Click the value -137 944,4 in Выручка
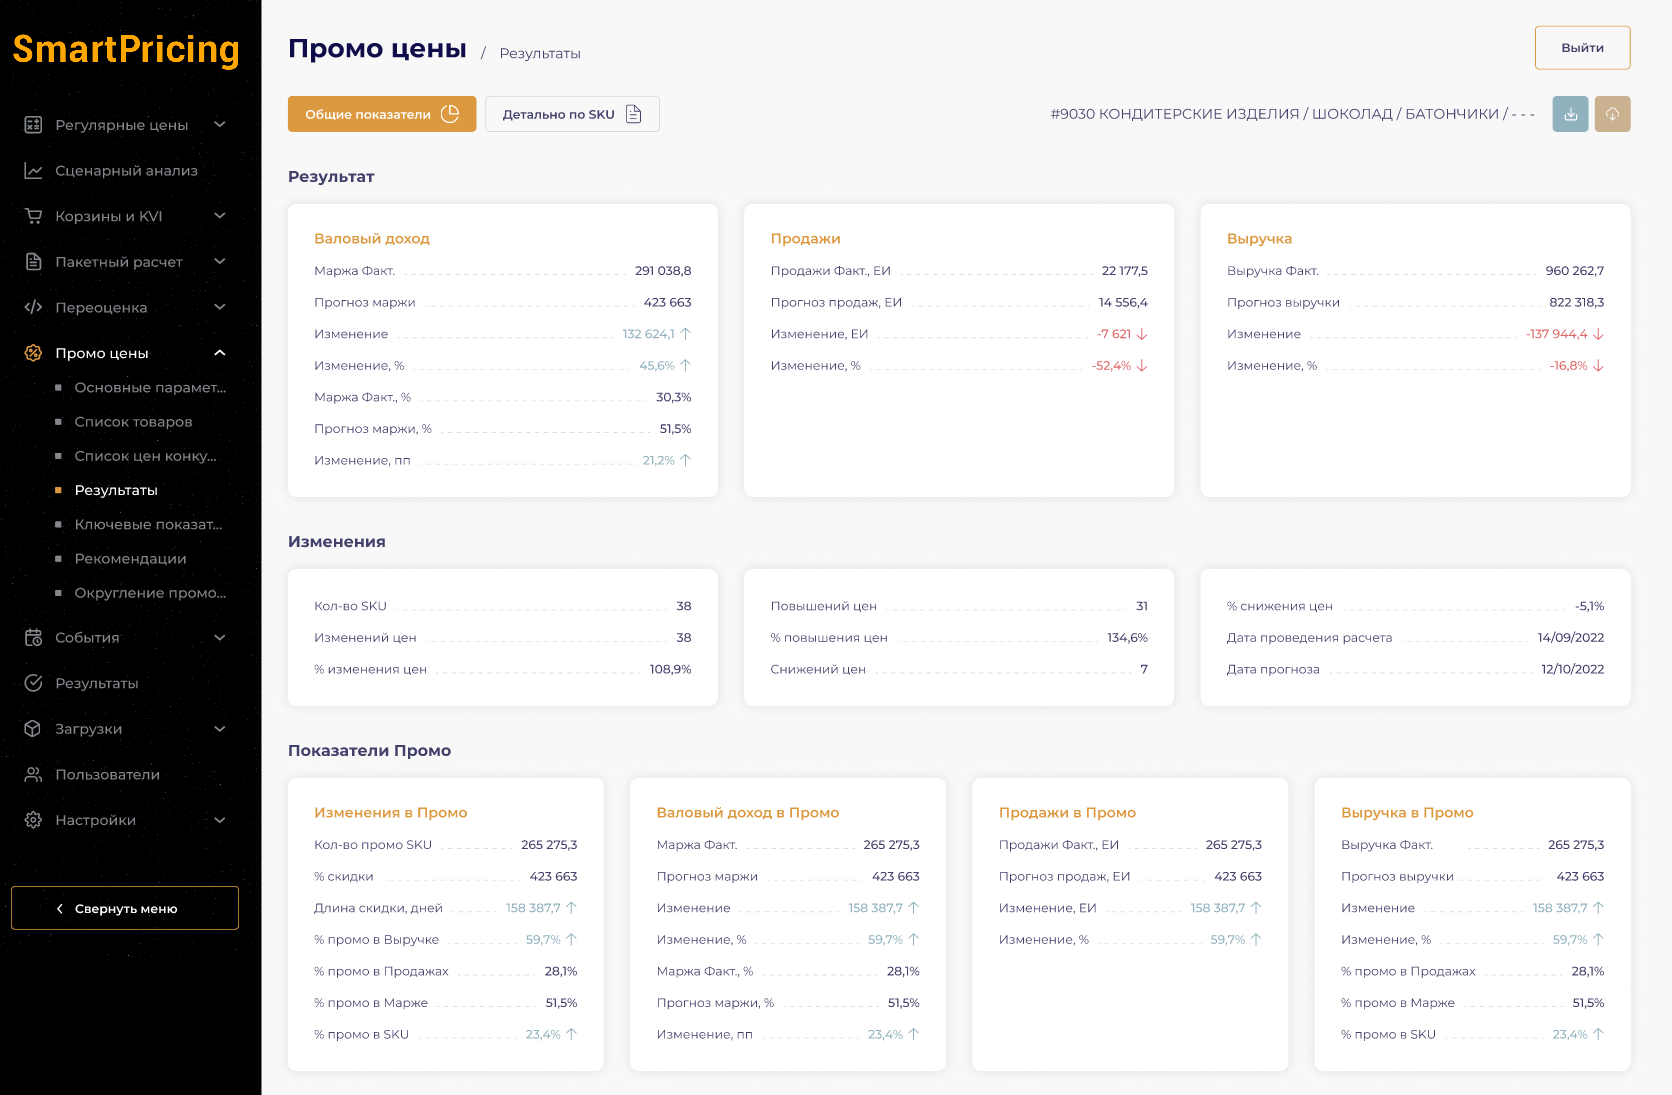This screenshot has width=1672, height=1095. [1557, 334]
